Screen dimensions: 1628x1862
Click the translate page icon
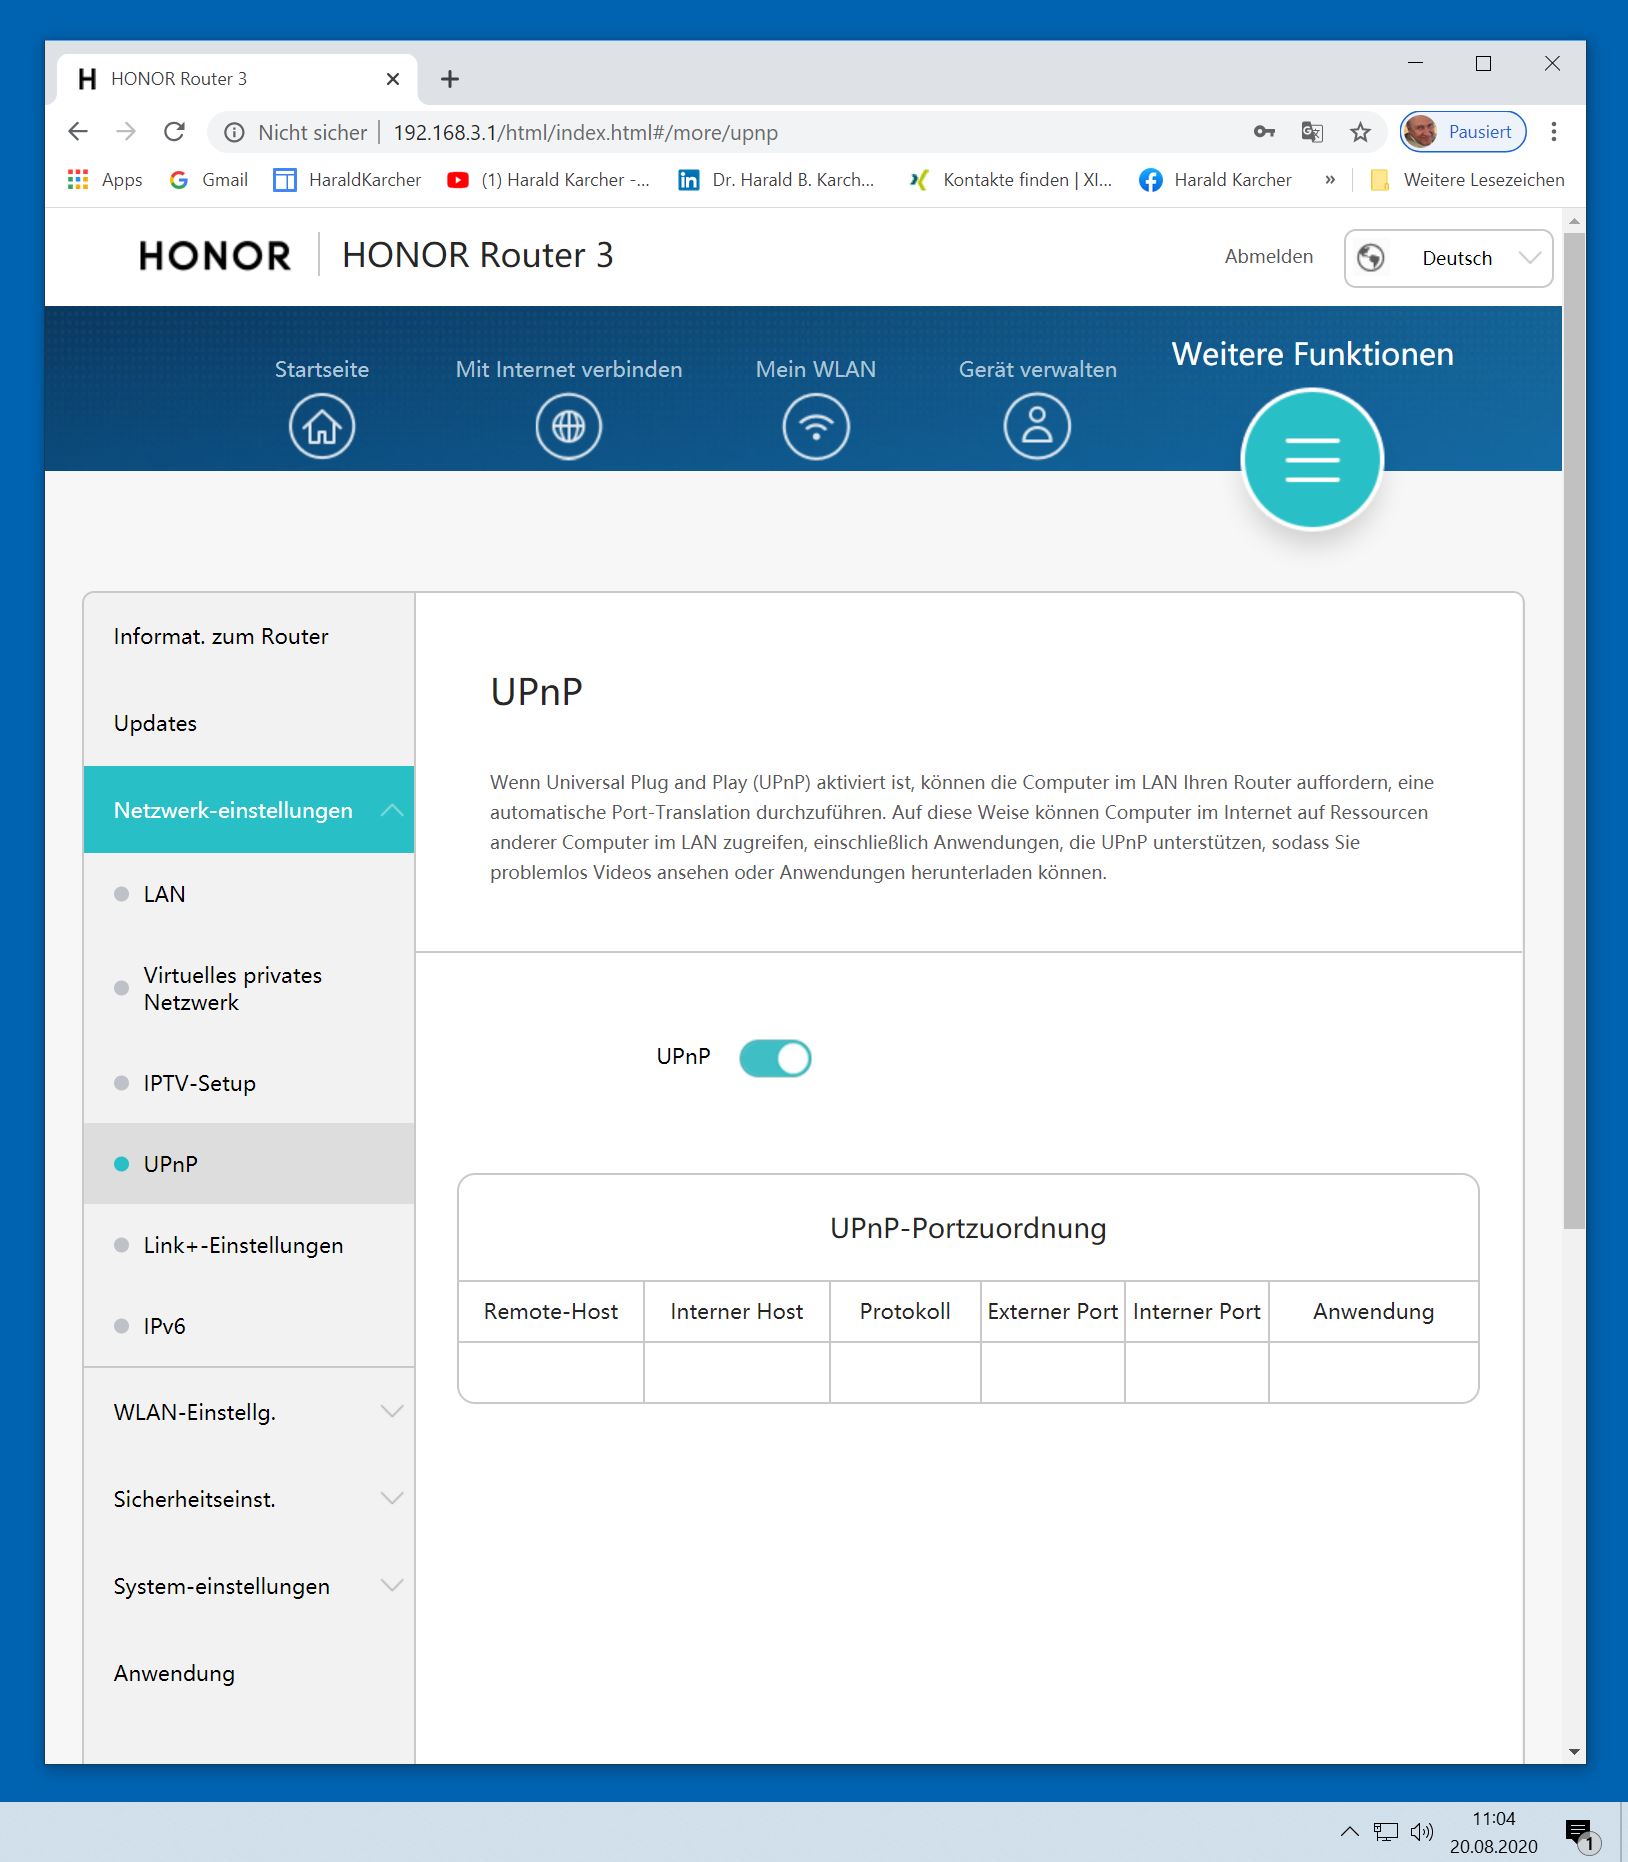click(x=1312, y=132)
